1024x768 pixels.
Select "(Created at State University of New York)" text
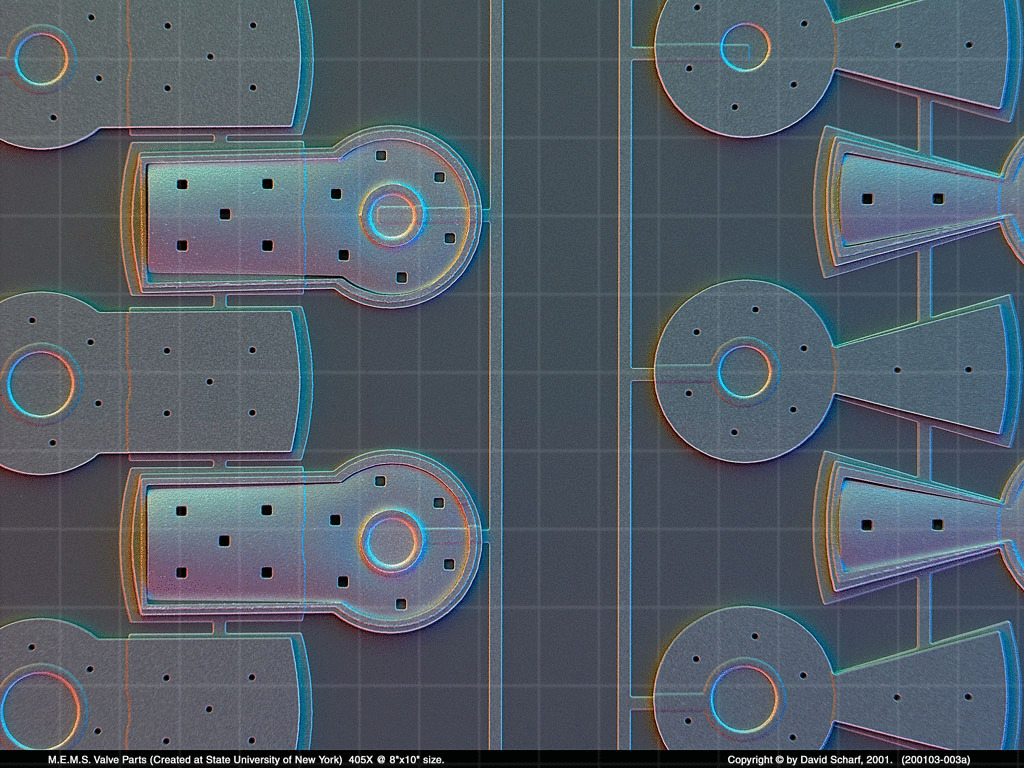(246, 760)
